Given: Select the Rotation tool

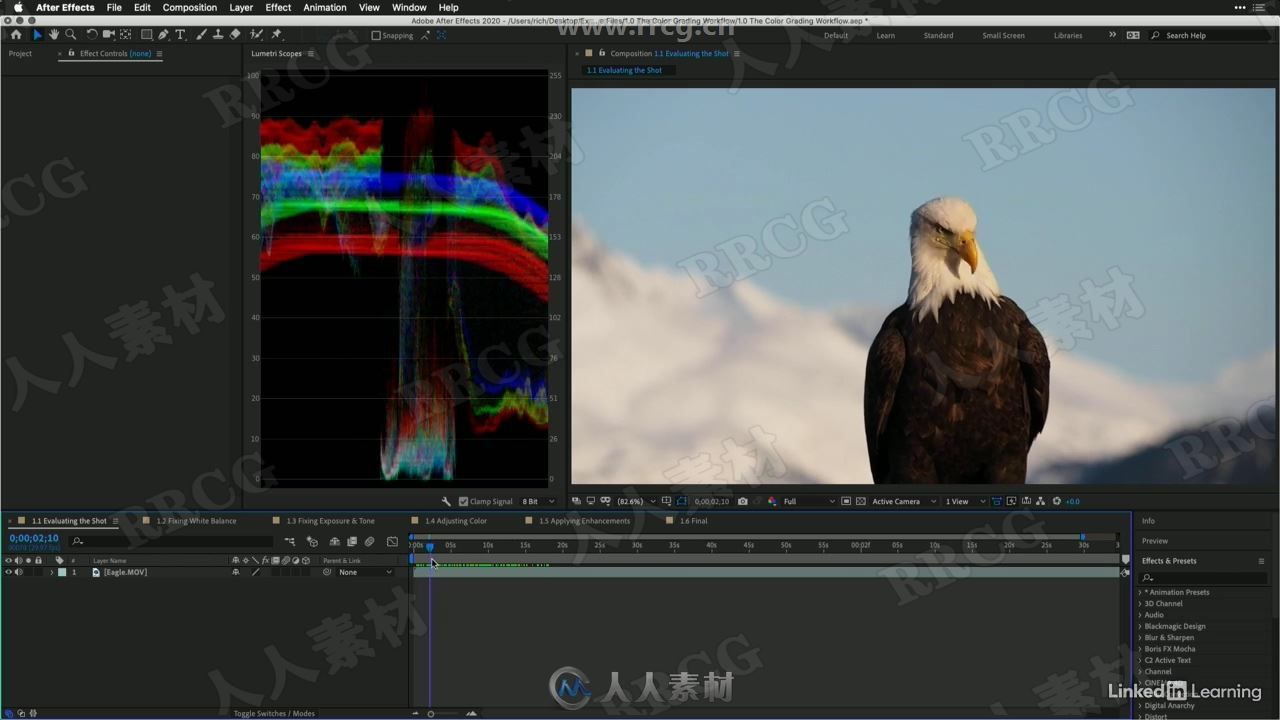Looking at the screenshot, I should click(x=92, y=34).
